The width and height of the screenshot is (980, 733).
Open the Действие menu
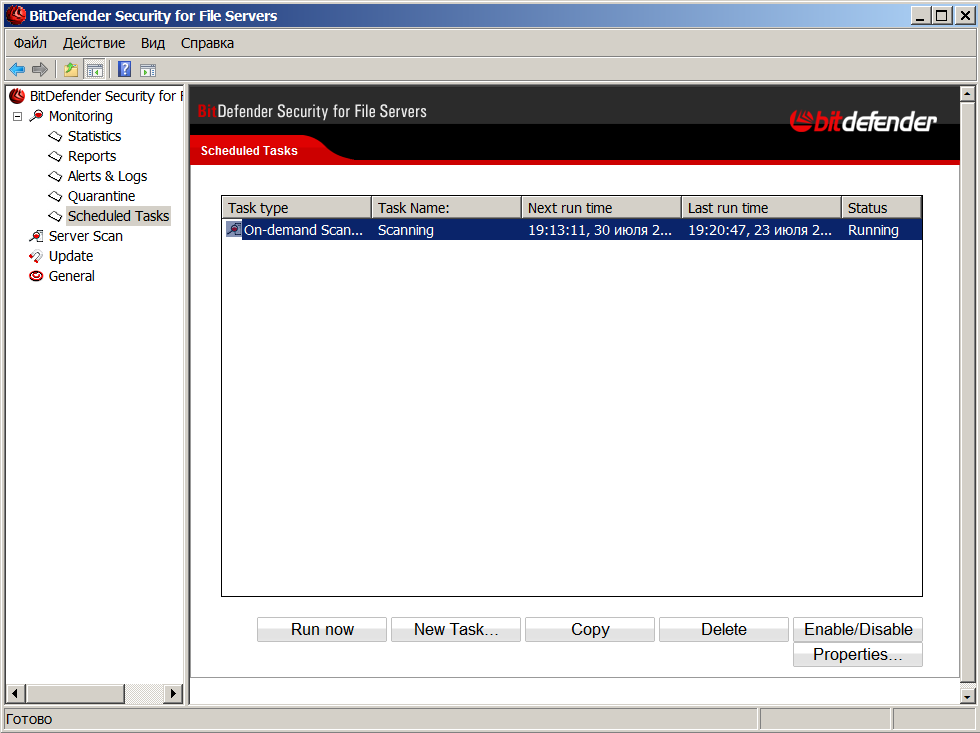(x=94, y=43)
